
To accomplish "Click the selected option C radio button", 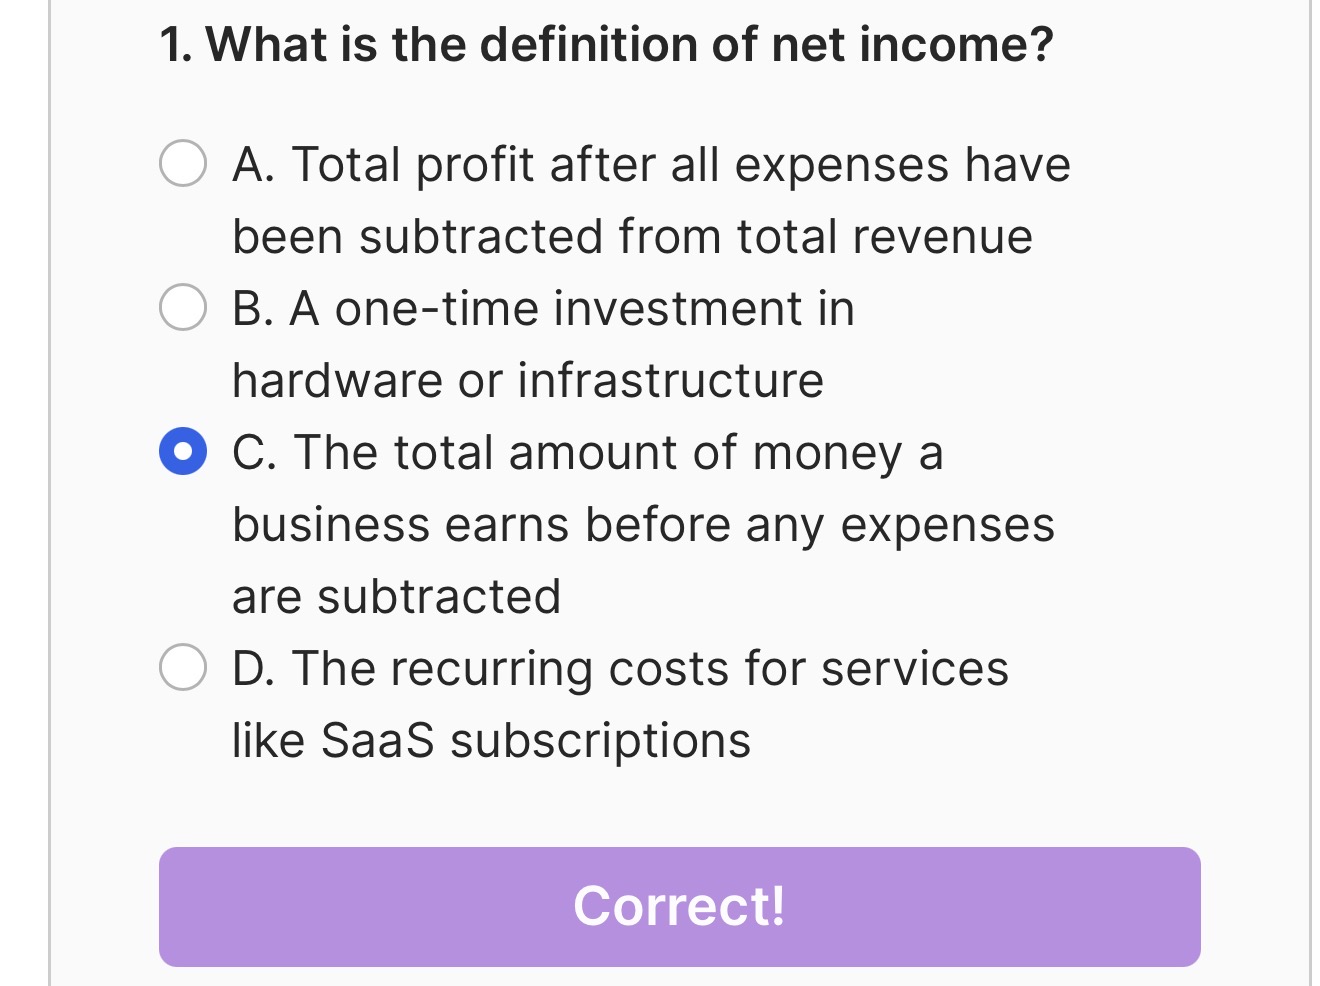I will tap(183, 451).
